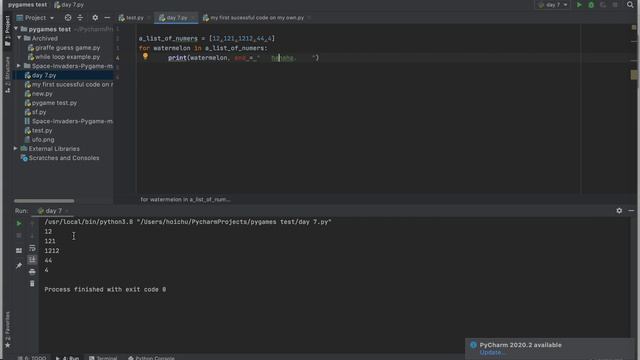The height and width of the screenshot is (360, 640).
Task: Click the Stop square icon in Run panel
Action: click(19, 236)
